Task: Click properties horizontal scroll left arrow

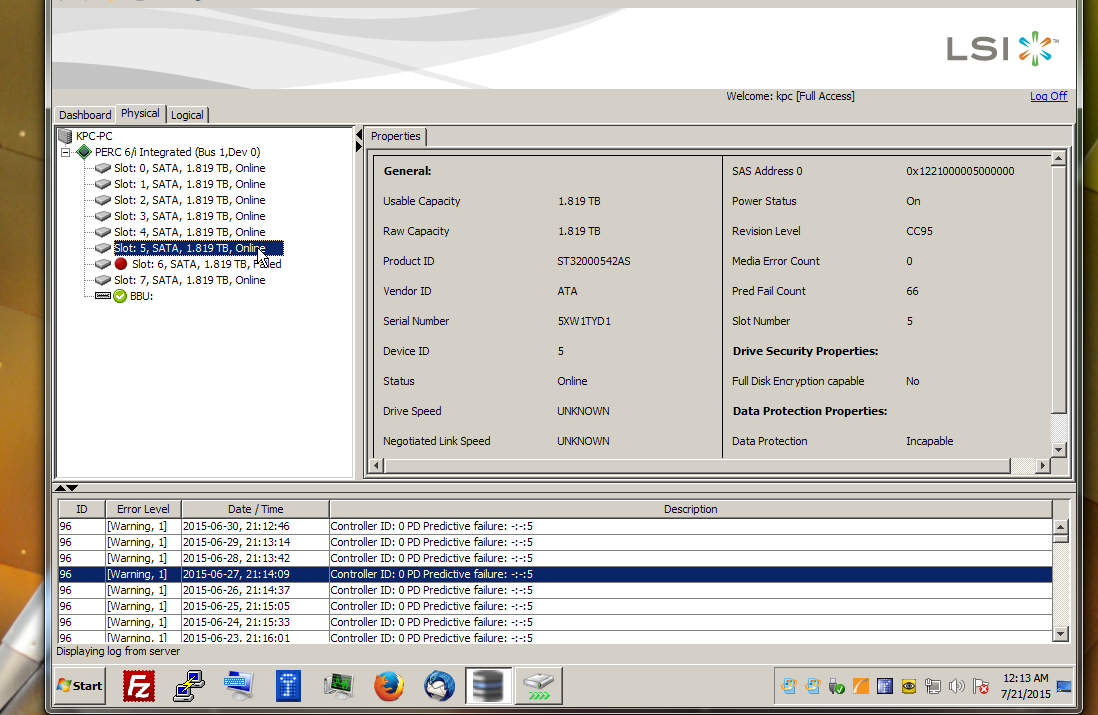Action: point(376,465)
